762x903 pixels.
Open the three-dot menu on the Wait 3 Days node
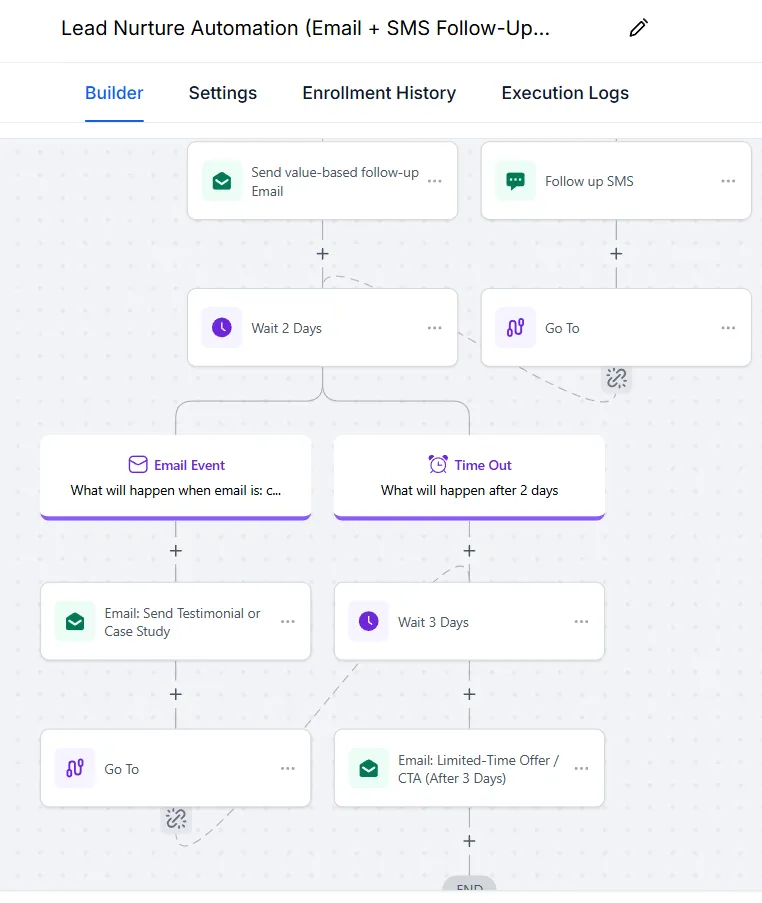coord(581,622)
